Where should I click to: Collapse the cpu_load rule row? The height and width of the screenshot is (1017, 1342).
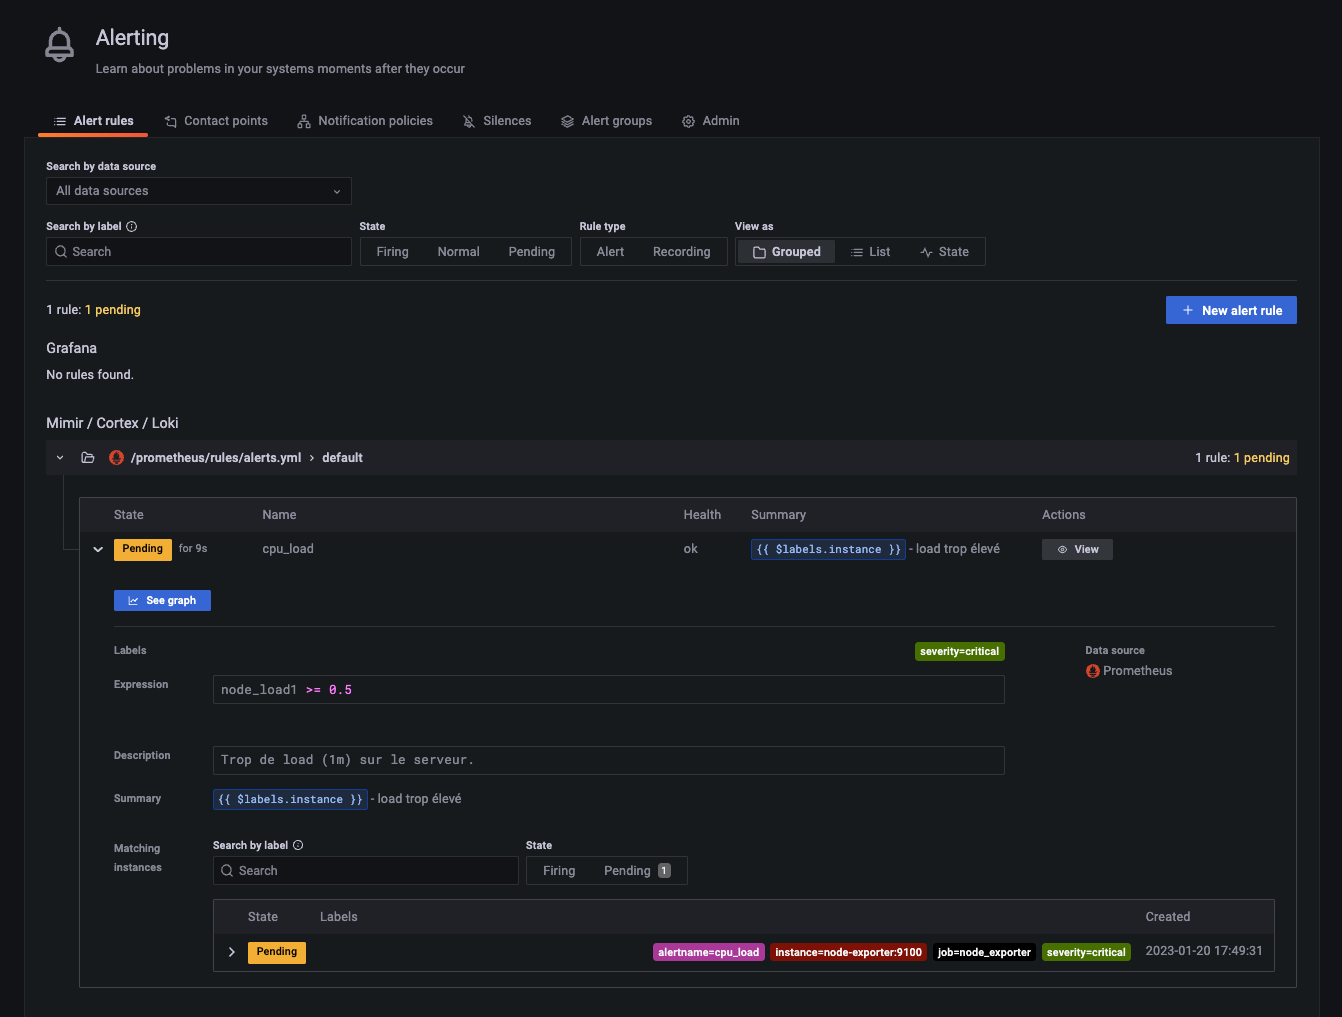pyautogui.click(x=98, y=549)
